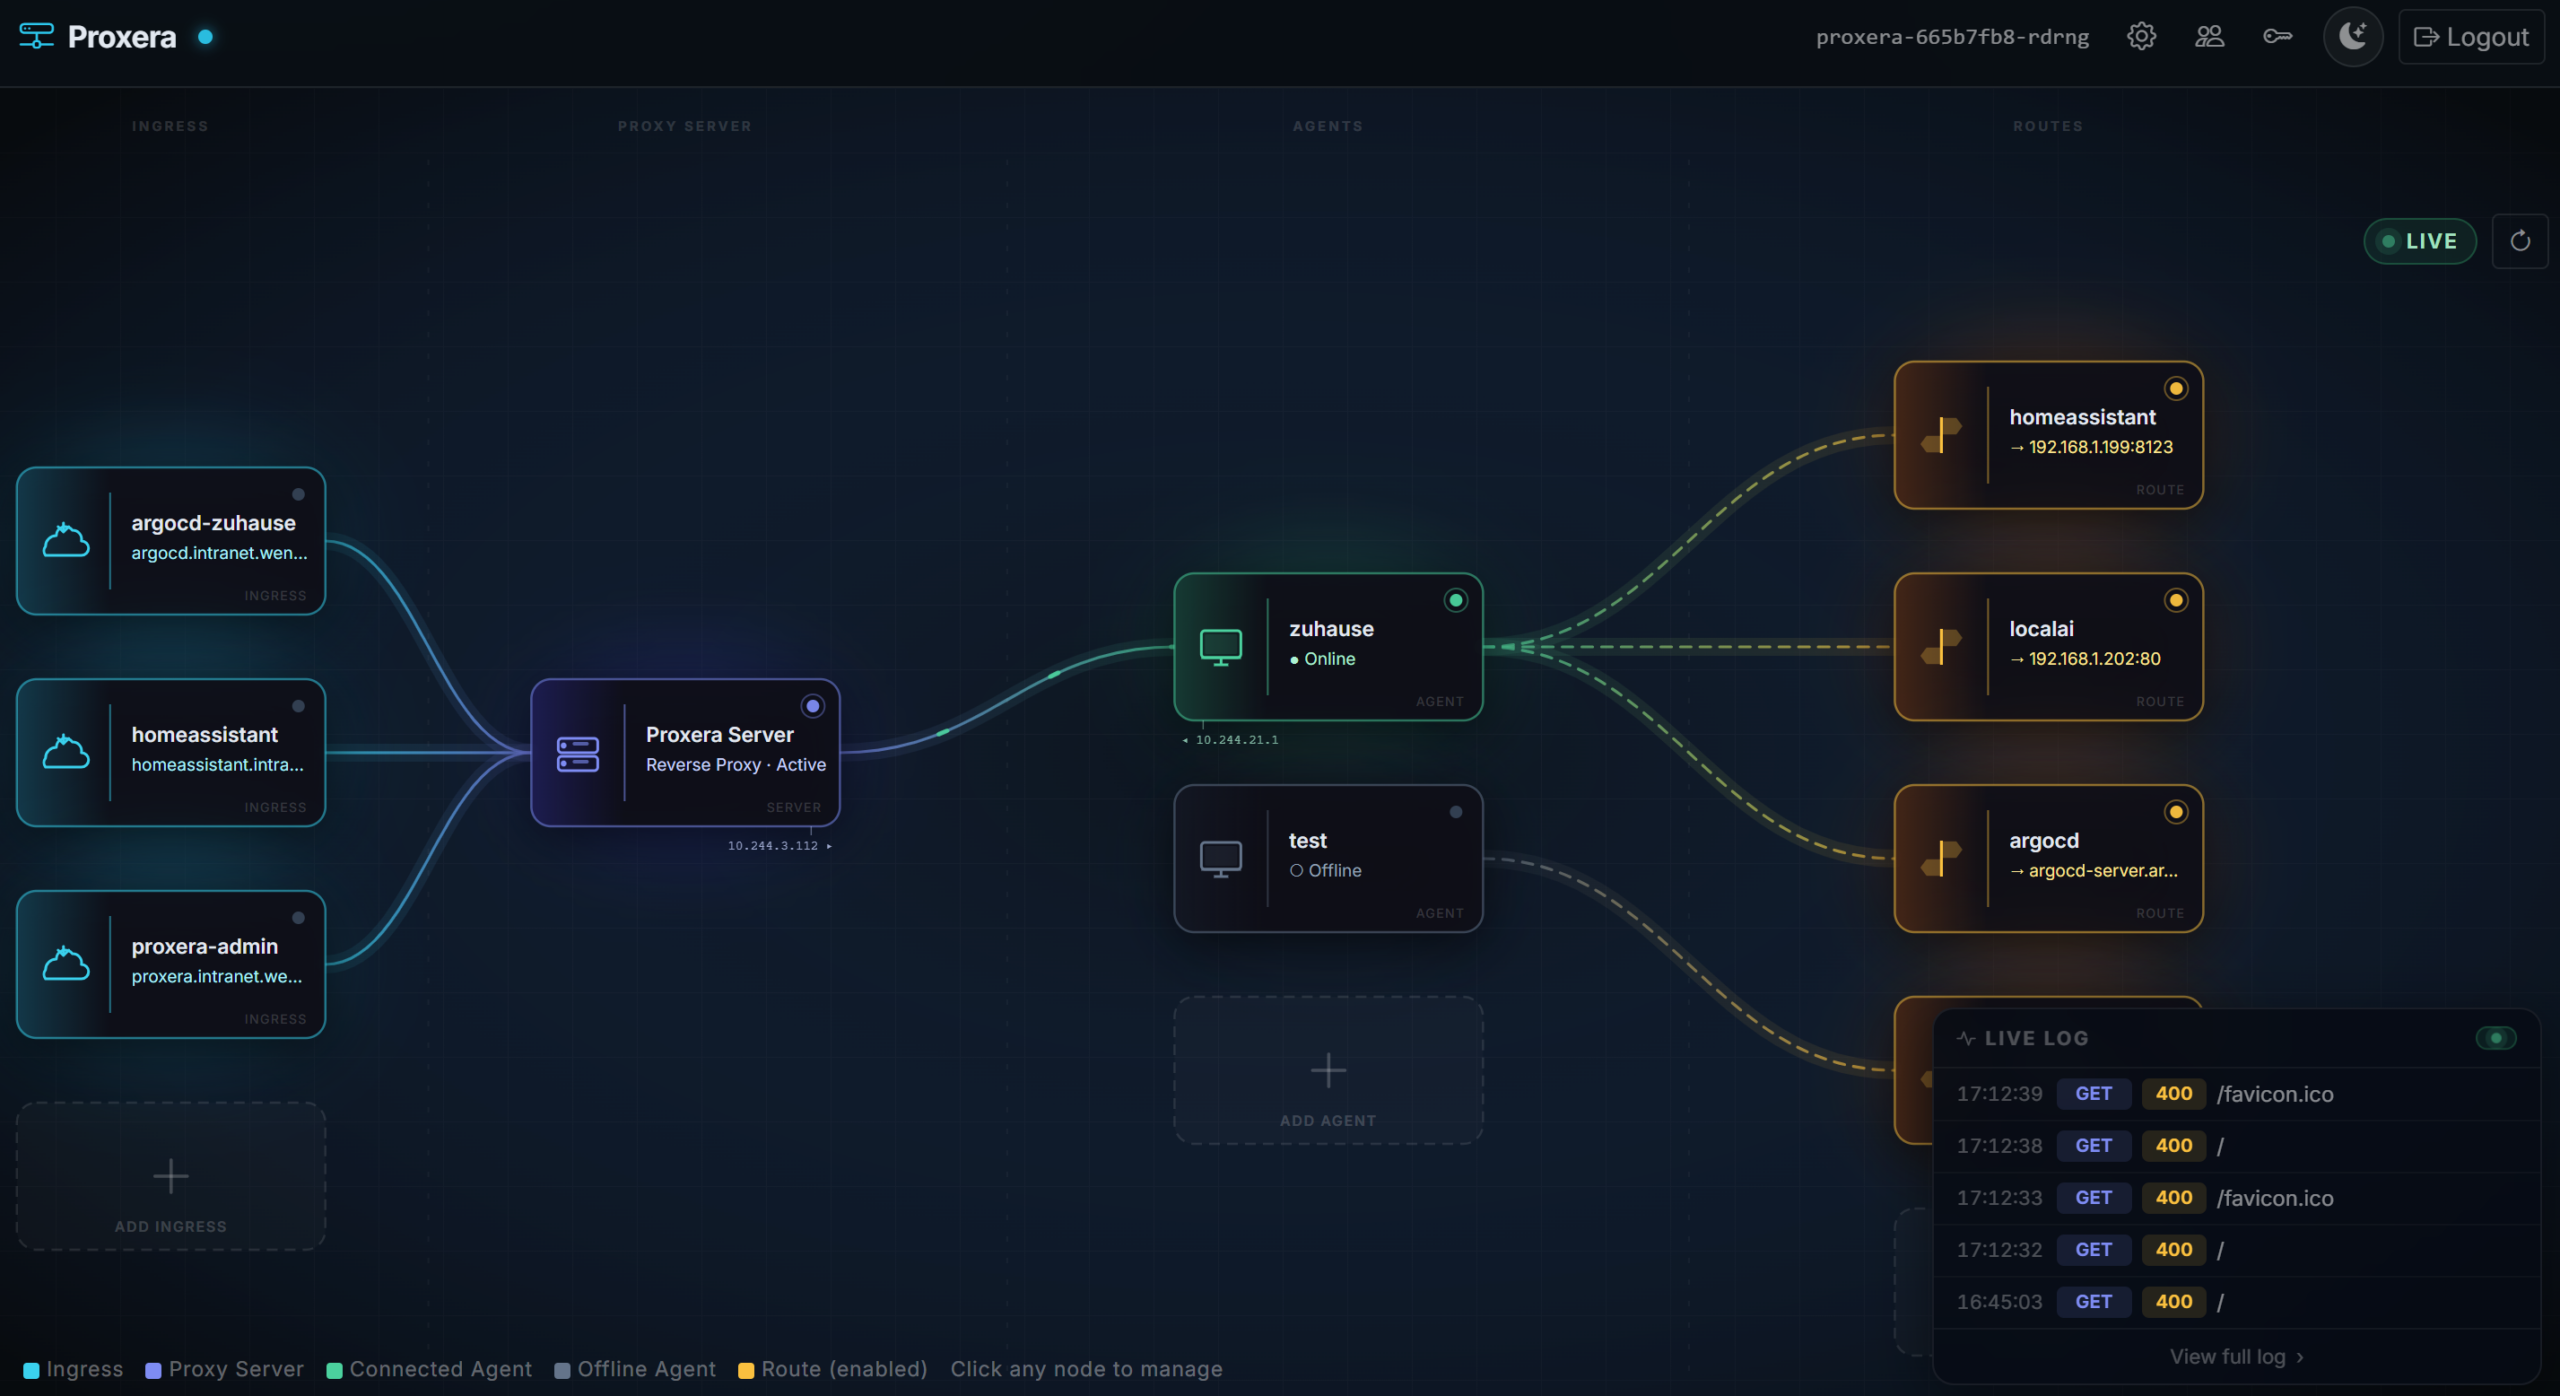The image size is (2560, 1396).
Task: Open the Proxera Server node title
Action: [x=720, y=735]
